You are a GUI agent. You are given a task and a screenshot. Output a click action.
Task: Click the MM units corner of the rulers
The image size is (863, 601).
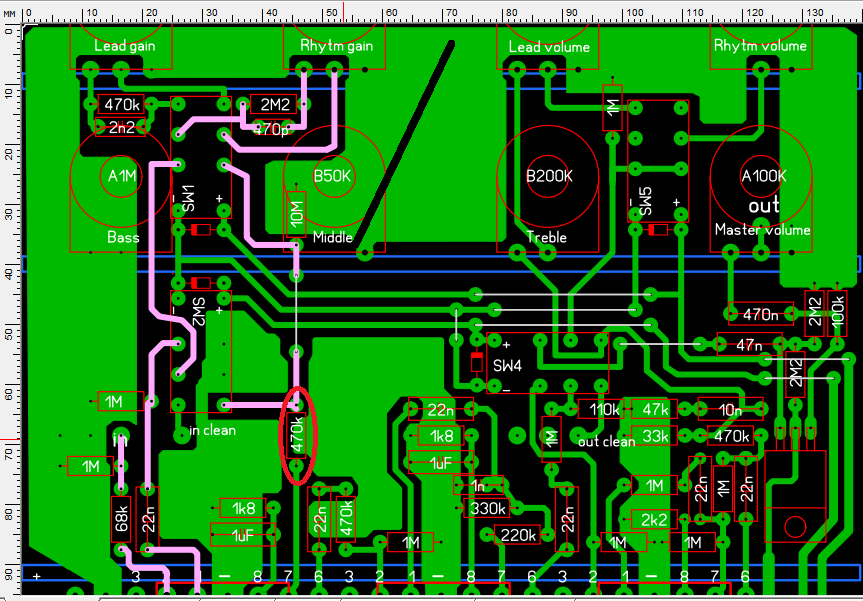(x=10, y=12)
